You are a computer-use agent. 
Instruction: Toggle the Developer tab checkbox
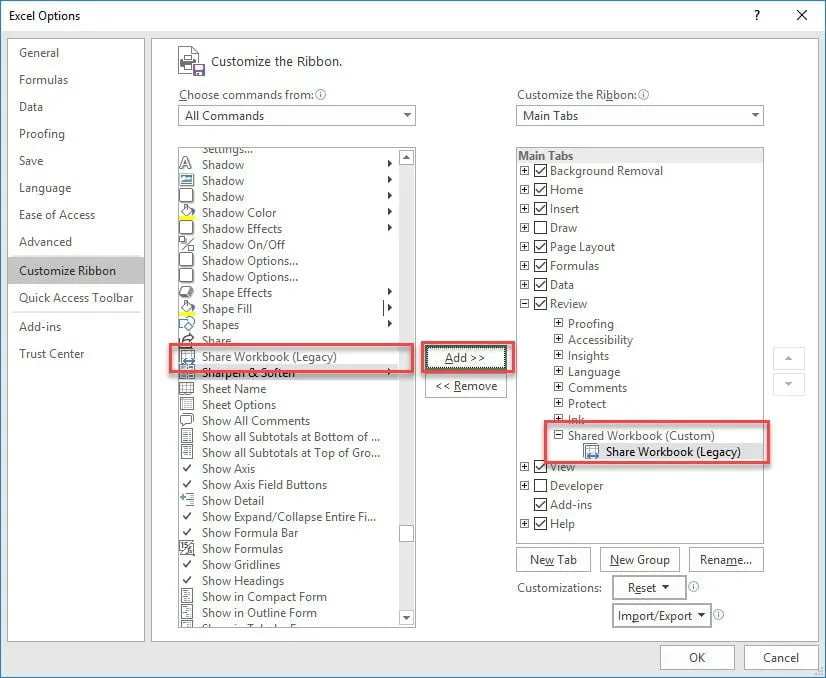(541, 486)
